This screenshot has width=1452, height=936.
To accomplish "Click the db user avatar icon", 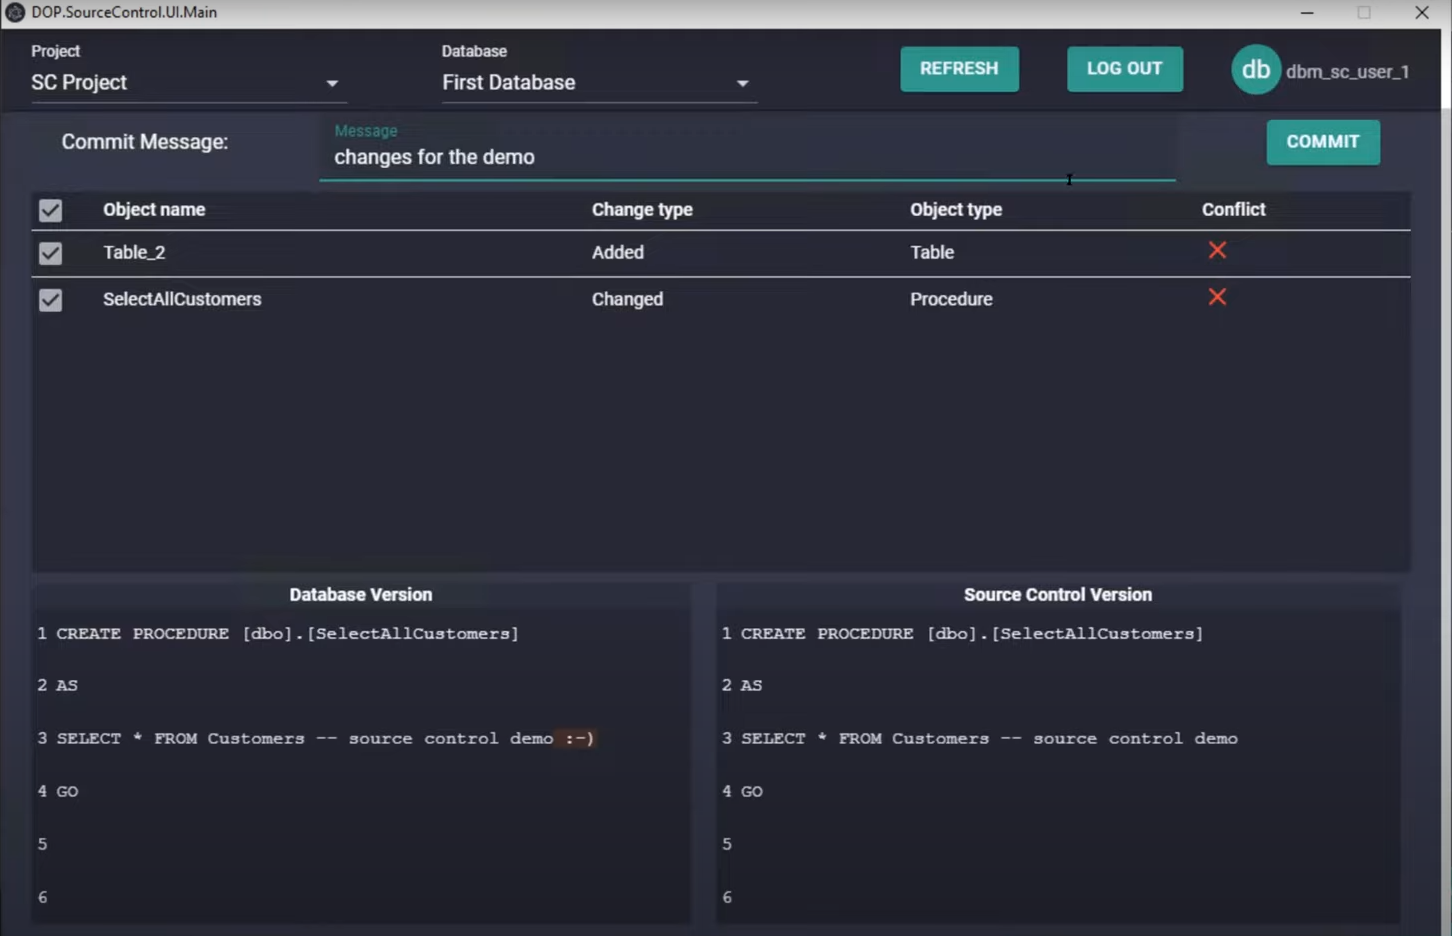I will 1256,70.
